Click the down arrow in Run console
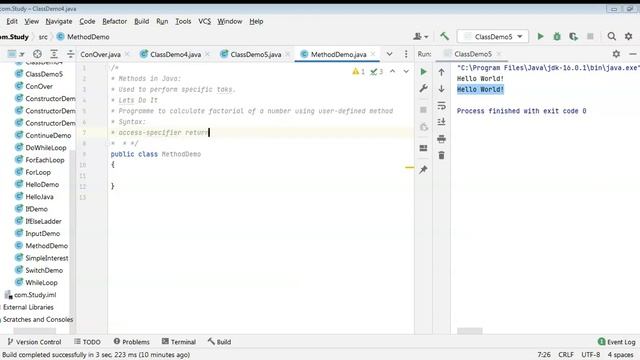This screenshot has height=360, width=640. coord(441,89)
